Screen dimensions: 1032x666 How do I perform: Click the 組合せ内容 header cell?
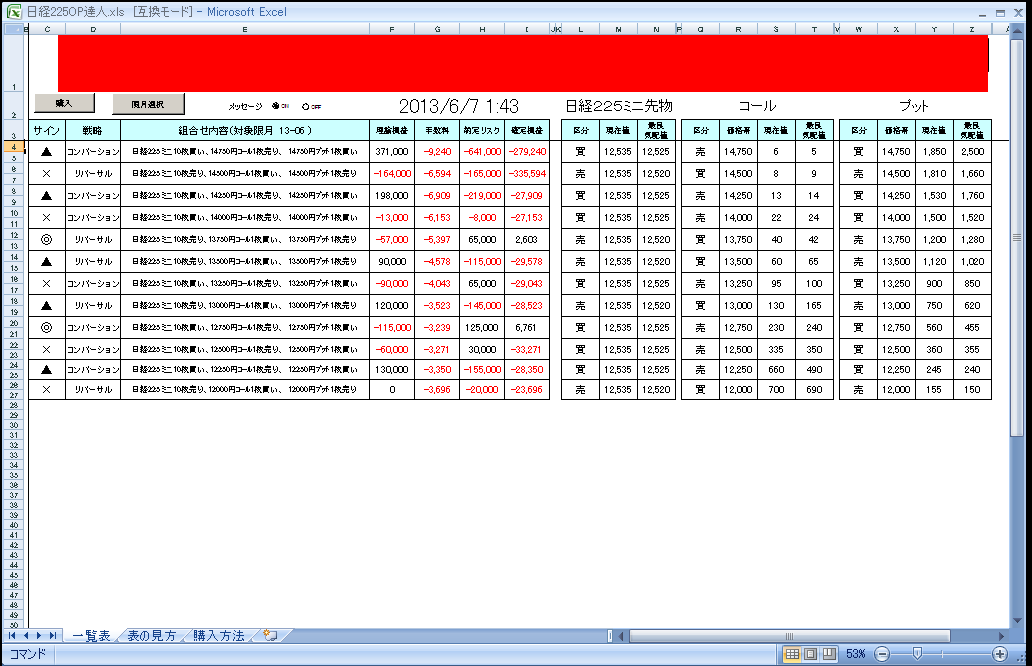click(245, 130)
